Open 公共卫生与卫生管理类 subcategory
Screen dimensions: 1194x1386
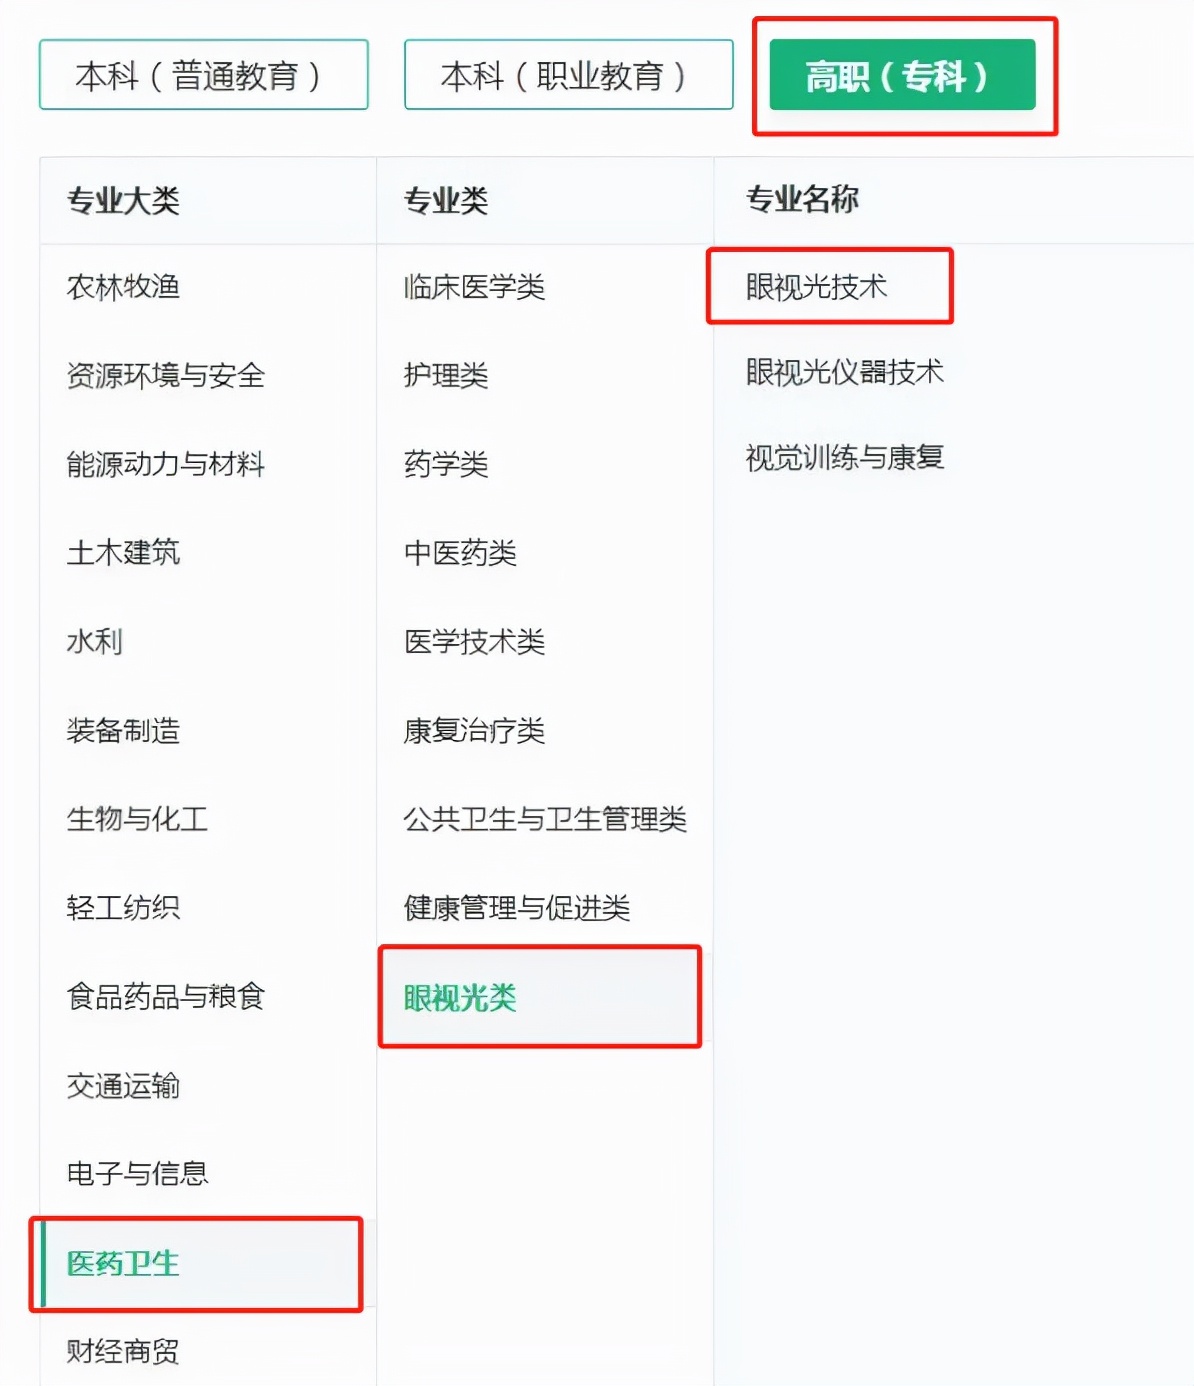click(x=545, y=820)
